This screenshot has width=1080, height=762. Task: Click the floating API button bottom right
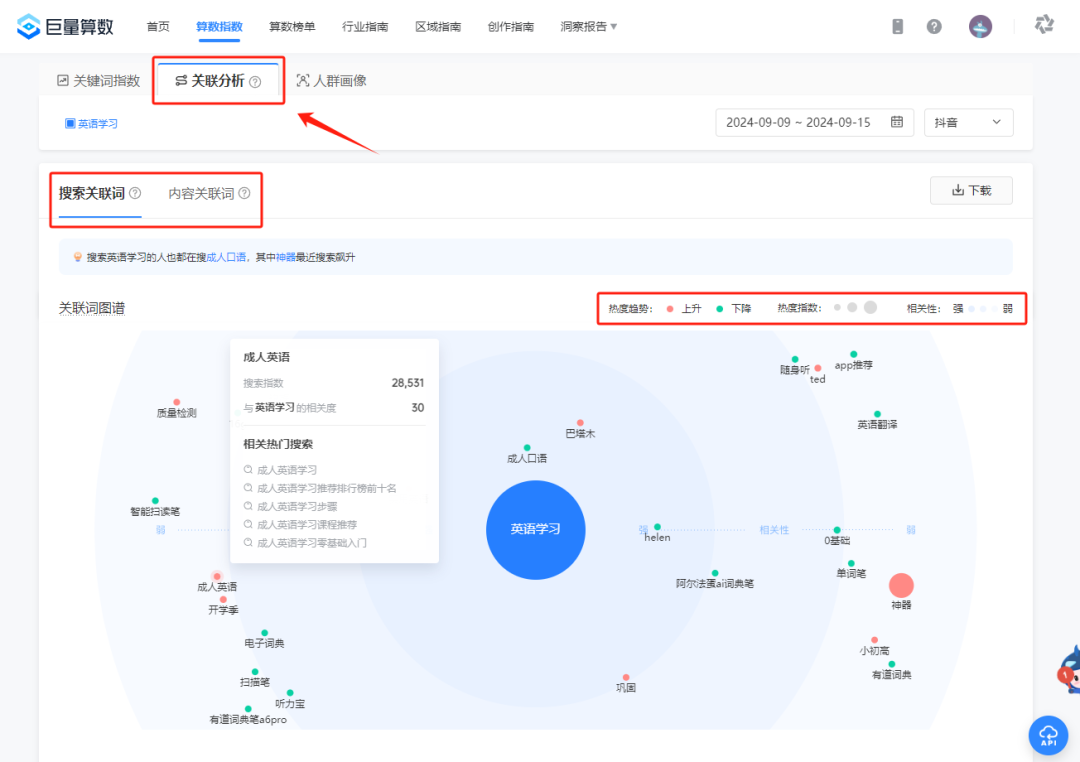(x=1047, y=735)
